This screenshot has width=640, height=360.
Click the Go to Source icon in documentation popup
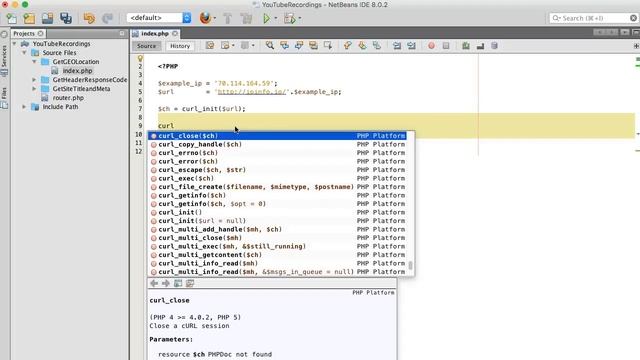(x=190, y=283)
